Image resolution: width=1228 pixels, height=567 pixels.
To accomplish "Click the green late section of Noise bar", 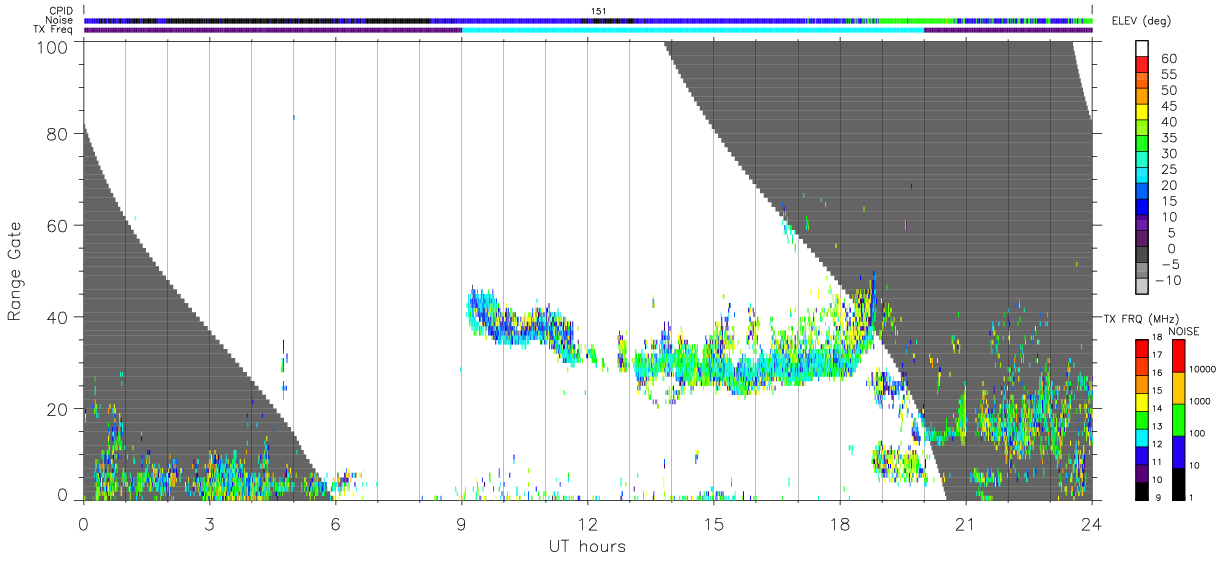I will (x=915, y=20).
